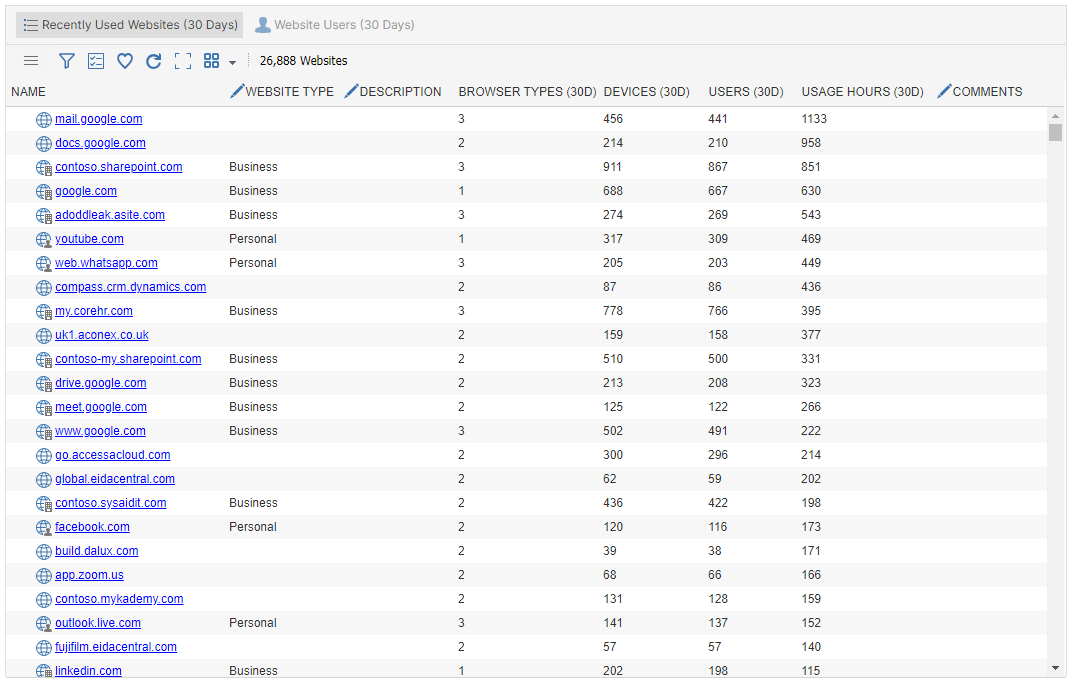Click the business globe icon for my.corehr.com
1073x683 pixels.
tap(44, 311)
